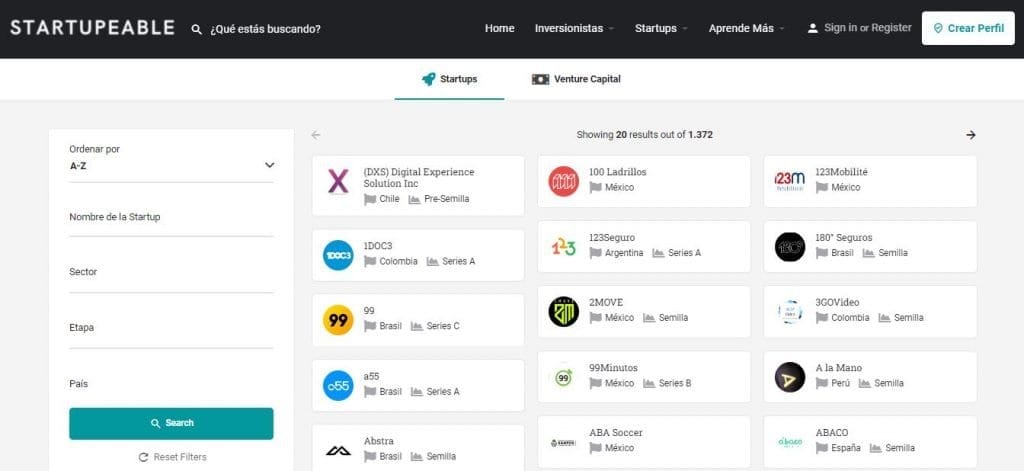
Task: Open 123Mobilité startup card
Action: 870,182
